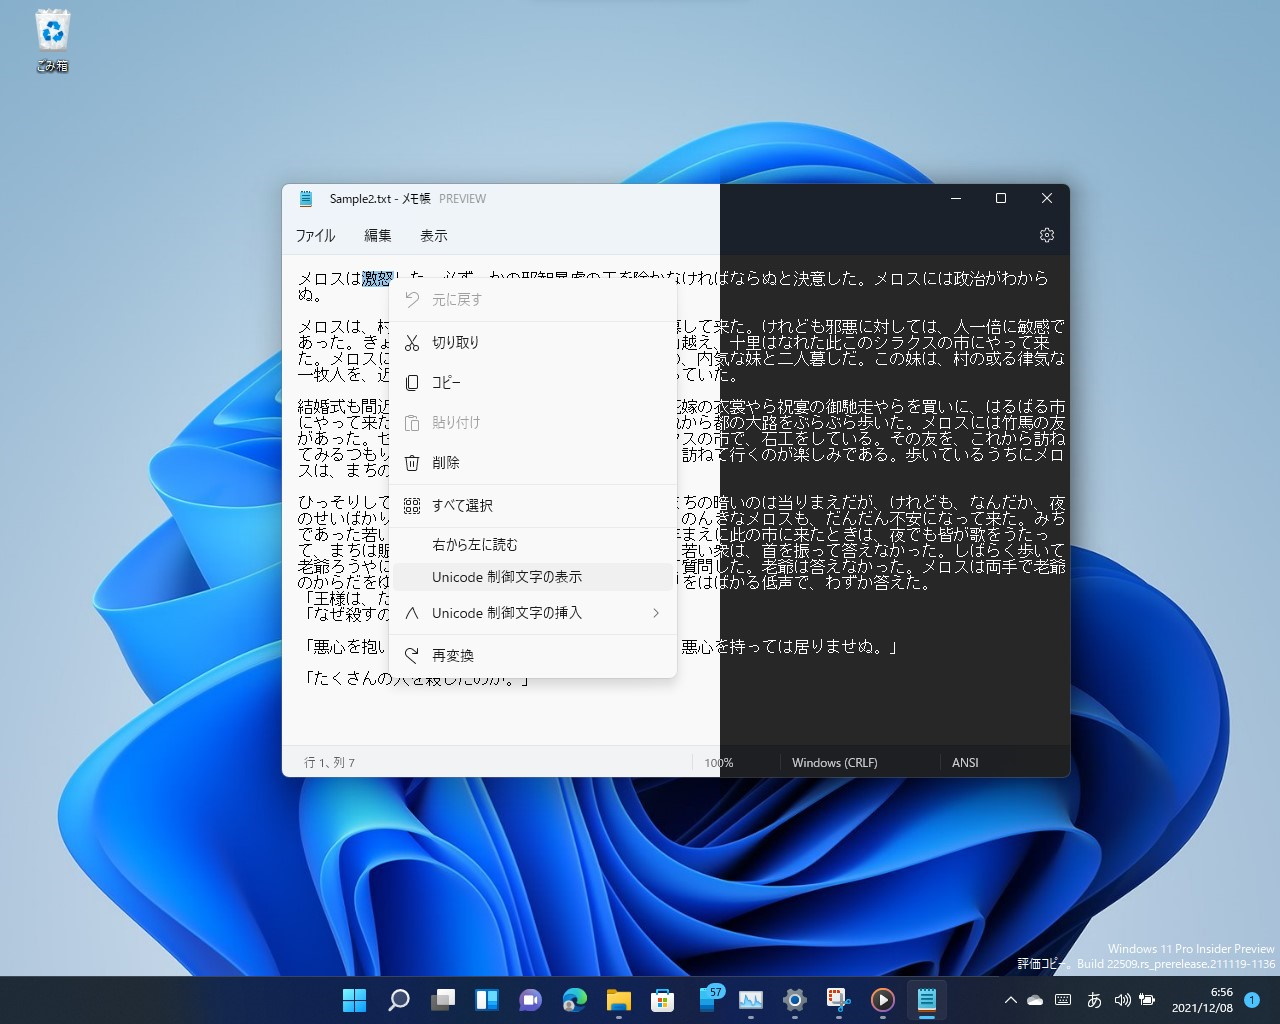Click the Windows (CRLF) line-ending indicator
The height and width of the screenshot is (1024, 1280).
point(834,762)
